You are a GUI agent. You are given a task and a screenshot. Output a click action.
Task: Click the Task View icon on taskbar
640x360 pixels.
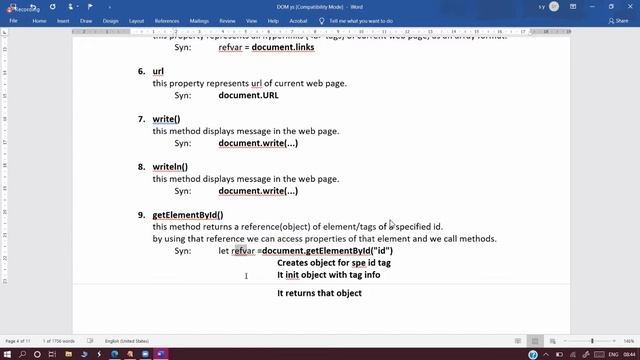(x=52, y=354)
